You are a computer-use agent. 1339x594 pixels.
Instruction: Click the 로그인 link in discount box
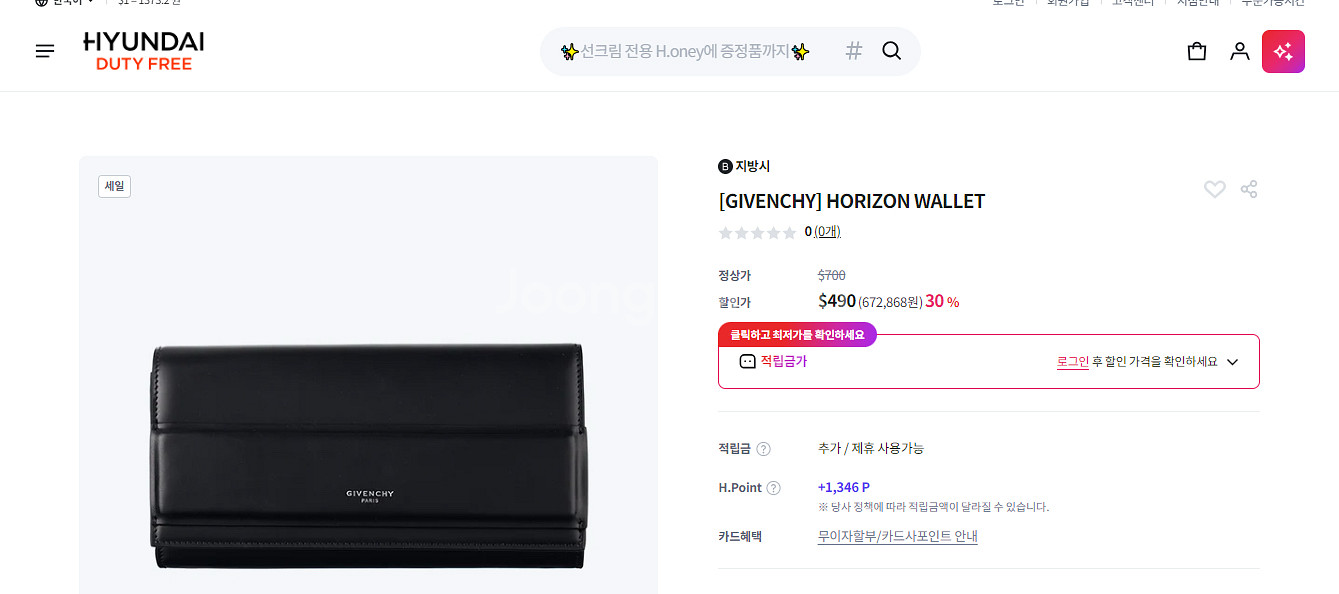(1073, 362)
